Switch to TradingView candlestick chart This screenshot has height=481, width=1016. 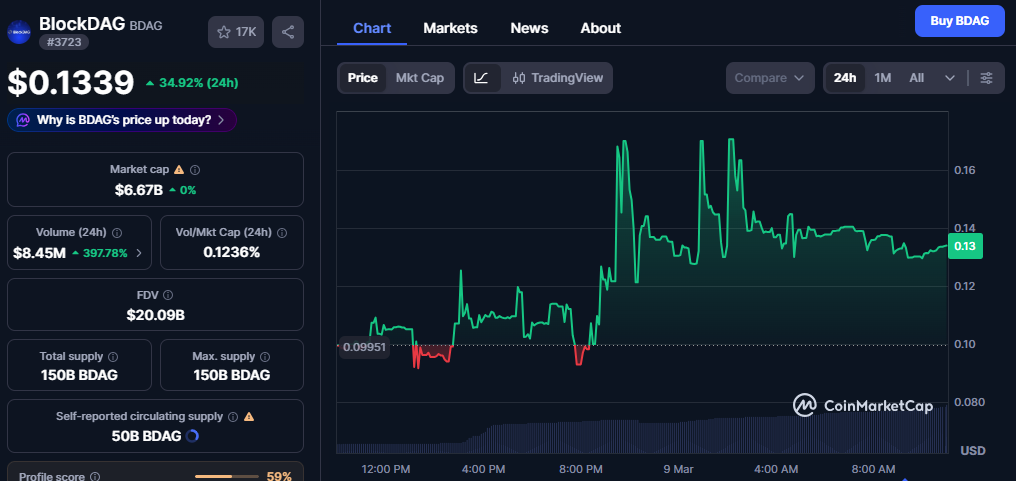(557, 78)
